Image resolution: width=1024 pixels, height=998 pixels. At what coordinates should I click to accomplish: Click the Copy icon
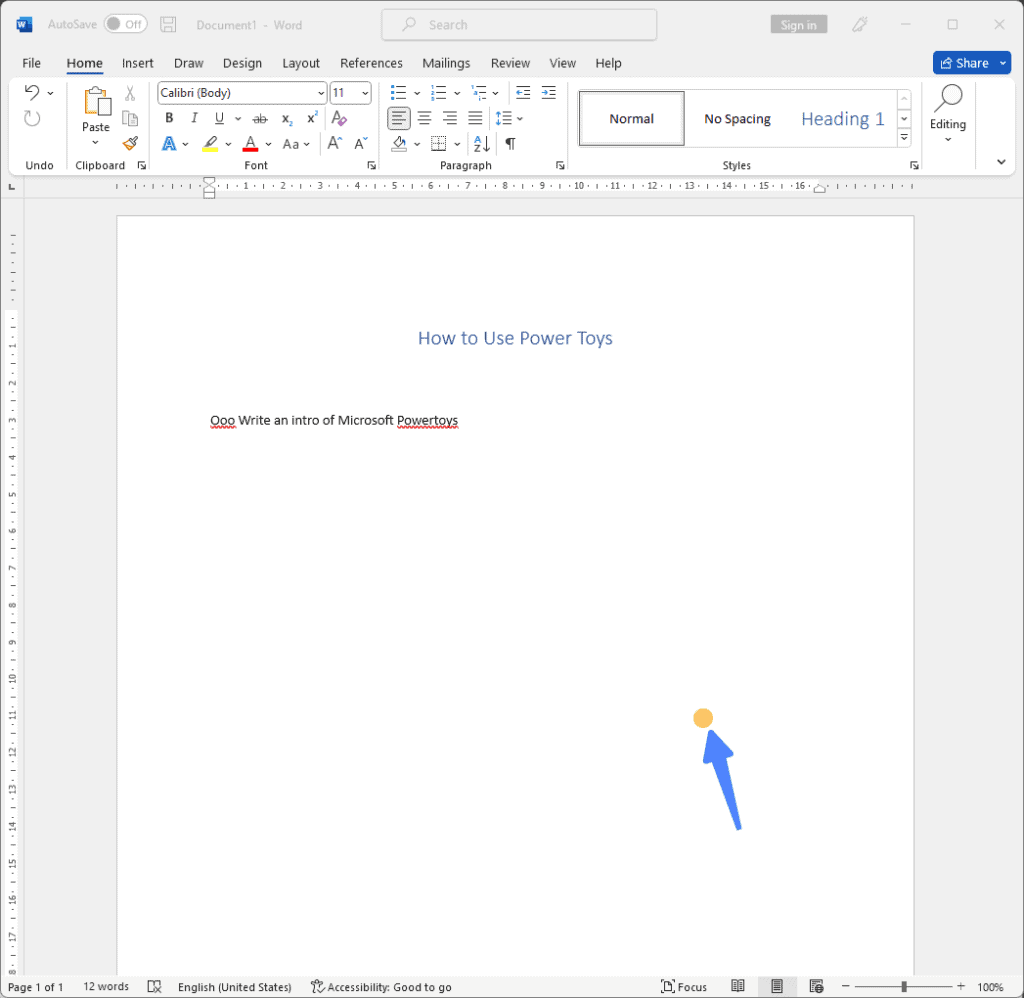tap(130, 118)
